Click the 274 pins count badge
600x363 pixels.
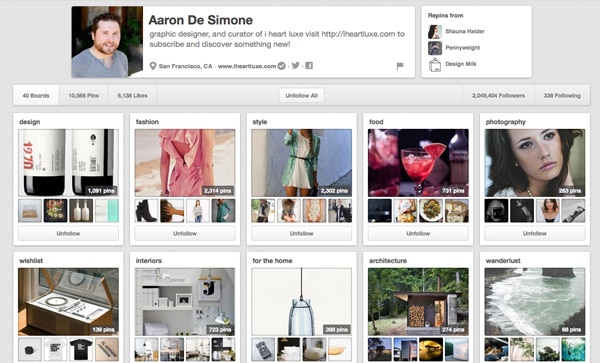pyautogui.click(x=453, y=329)
